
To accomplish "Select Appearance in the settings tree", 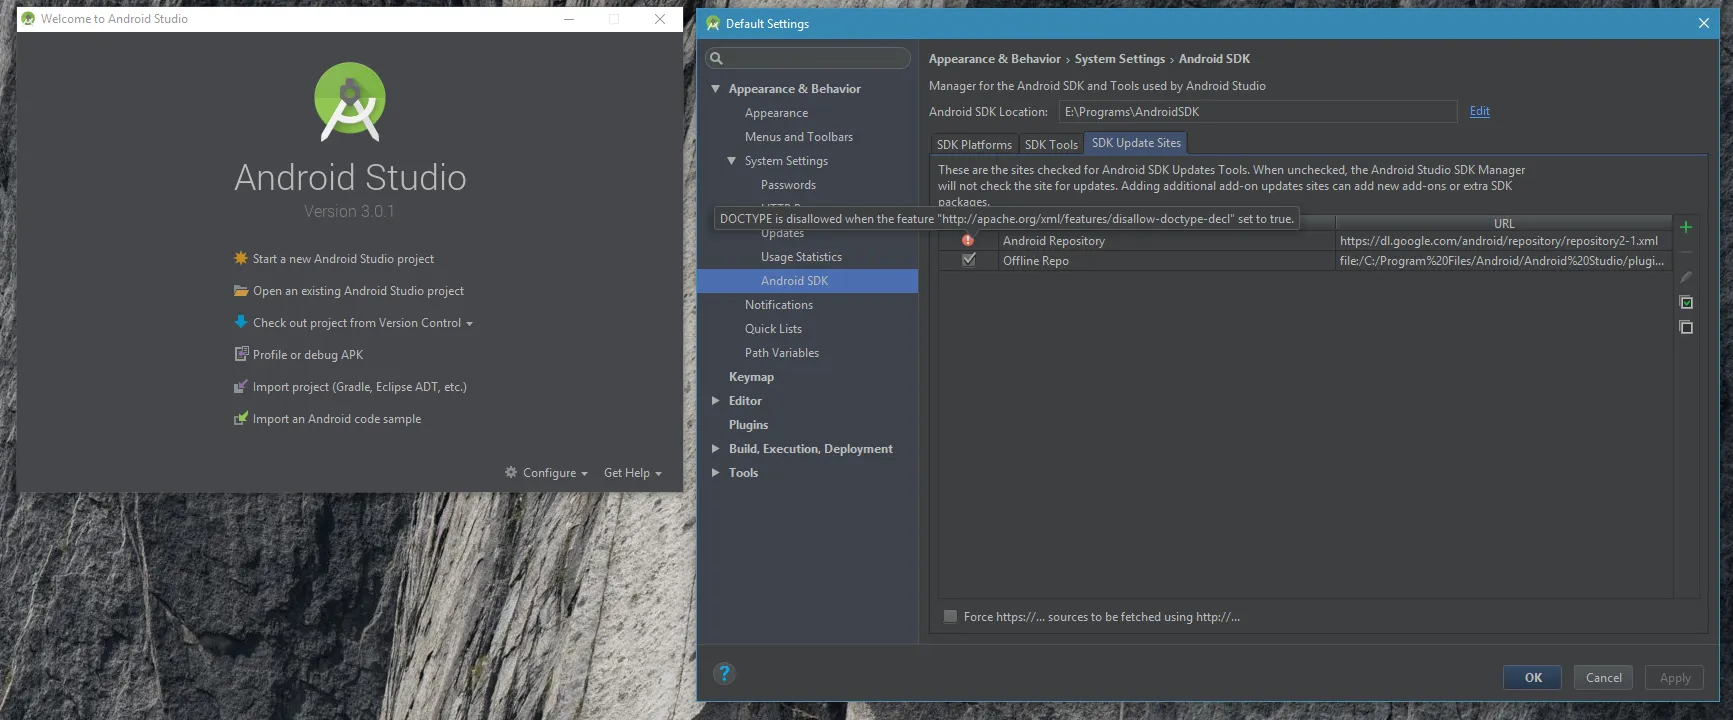I will coord(776,113).
